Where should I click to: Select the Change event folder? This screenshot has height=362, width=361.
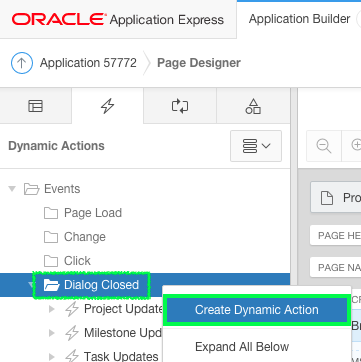click(x=85, y=237)
